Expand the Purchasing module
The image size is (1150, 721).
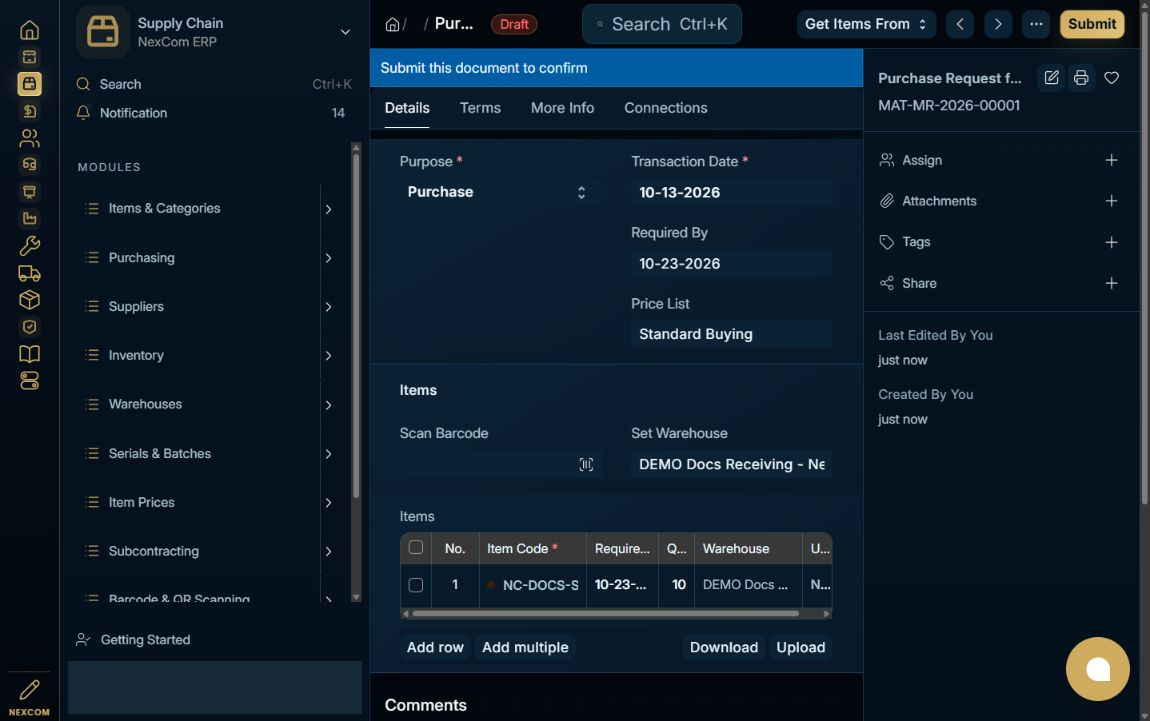coord(328,258)
